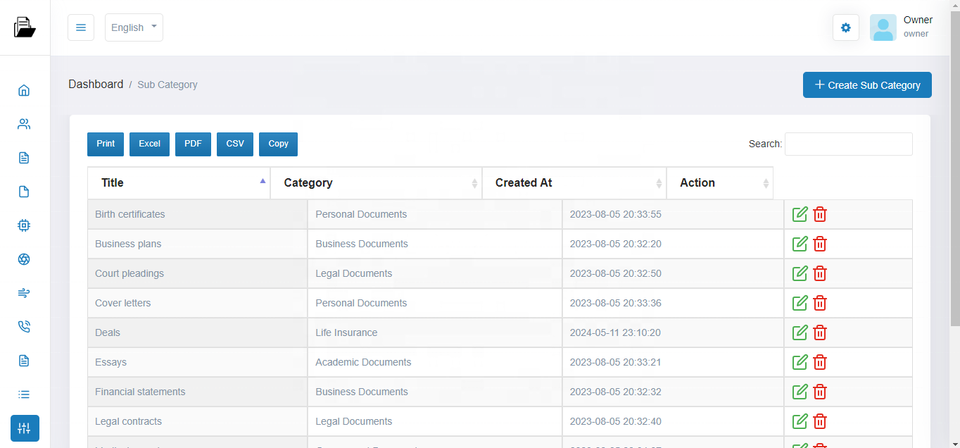The height and width of the screenshot is (448, 960).
Task: Open the Owner profile menu
Action: click(x=902, y=28)
